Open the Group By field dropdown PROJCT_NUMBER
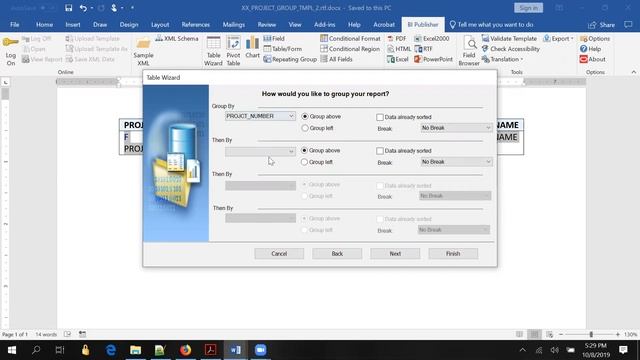 [x=260, y=116]
